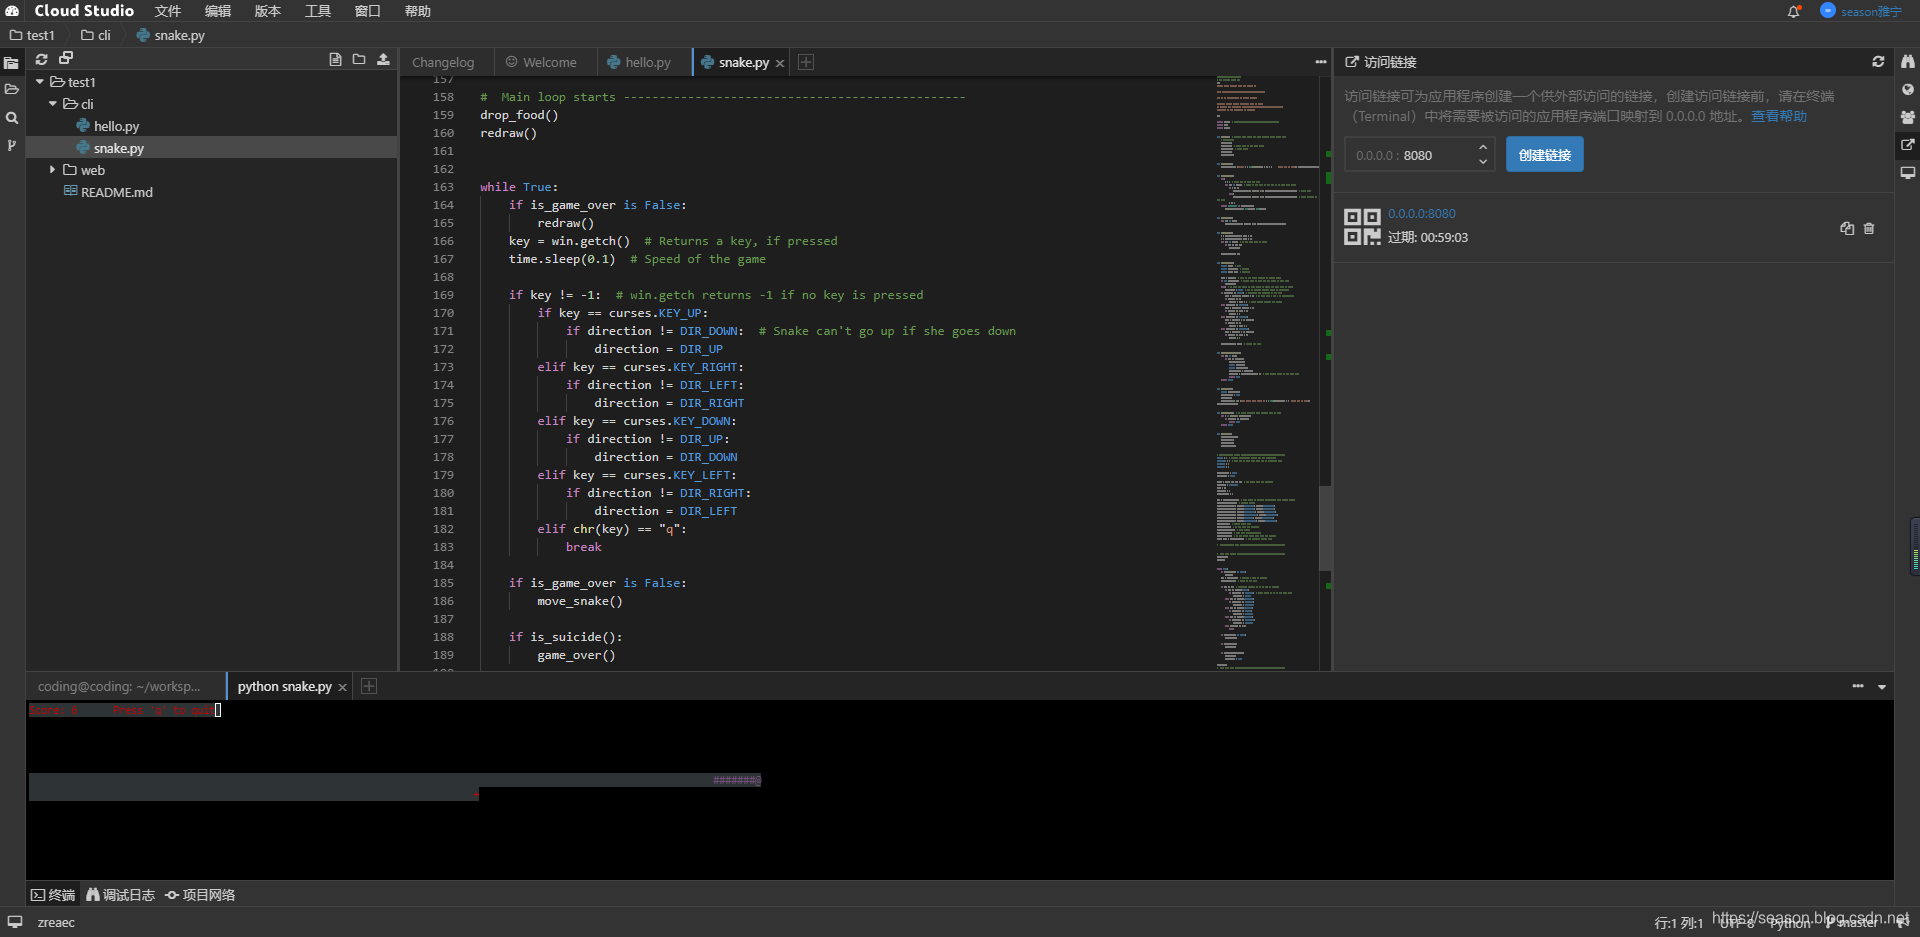Click the 行:1 列:1 cursor position indicator
The image size is (1920, 937).
coord(1678,923)
